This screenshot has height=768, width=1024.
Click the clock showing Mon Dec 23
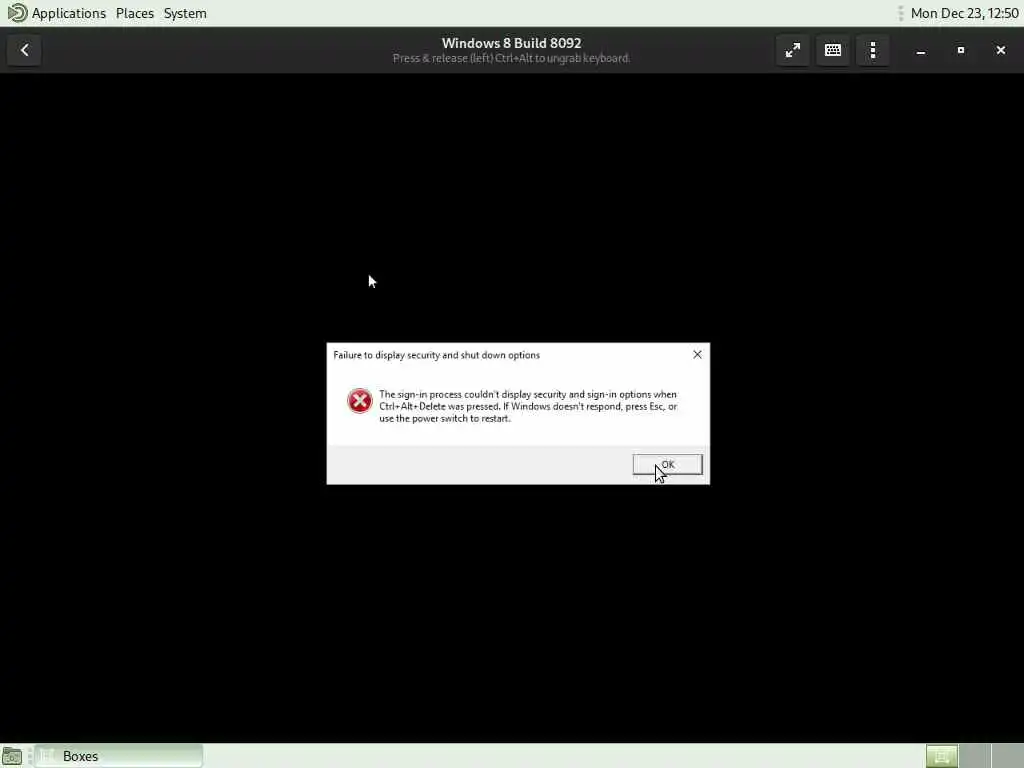tap(964, 13)
